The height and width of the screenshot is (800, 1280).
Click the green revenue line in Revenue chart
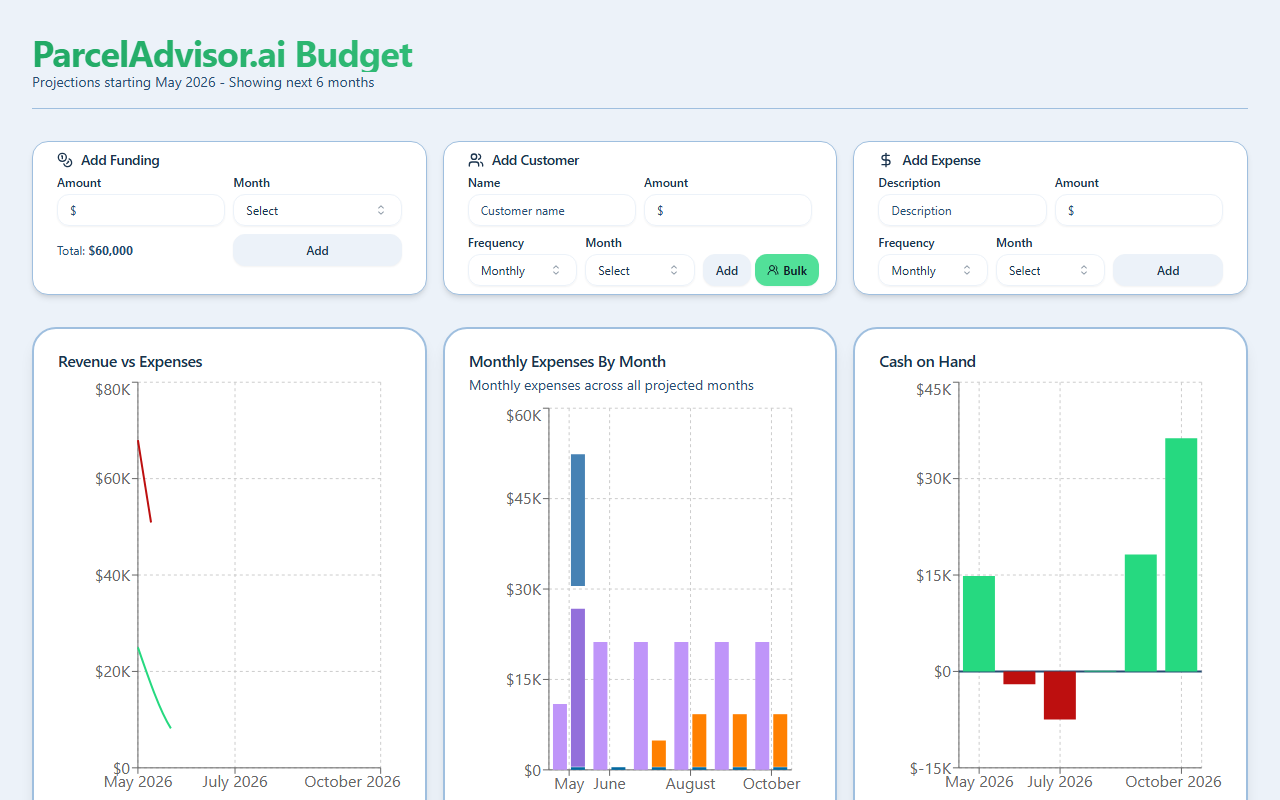[153, 690]
